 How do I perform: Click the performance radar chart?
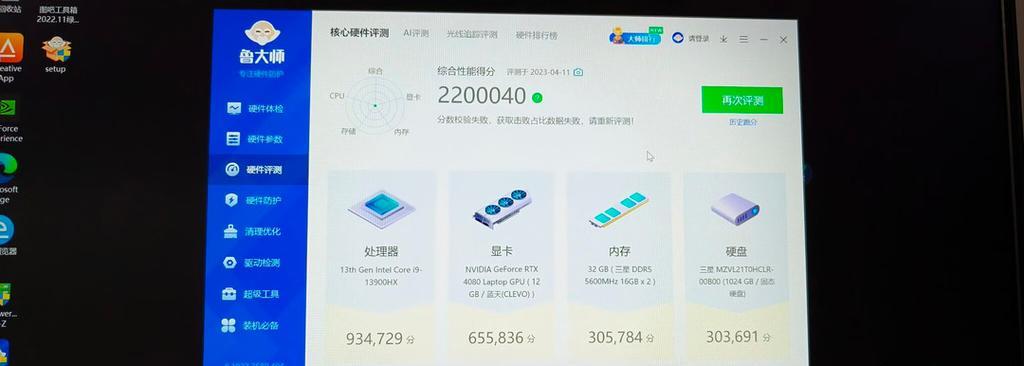pyautogui.click(x=375, y=105)
